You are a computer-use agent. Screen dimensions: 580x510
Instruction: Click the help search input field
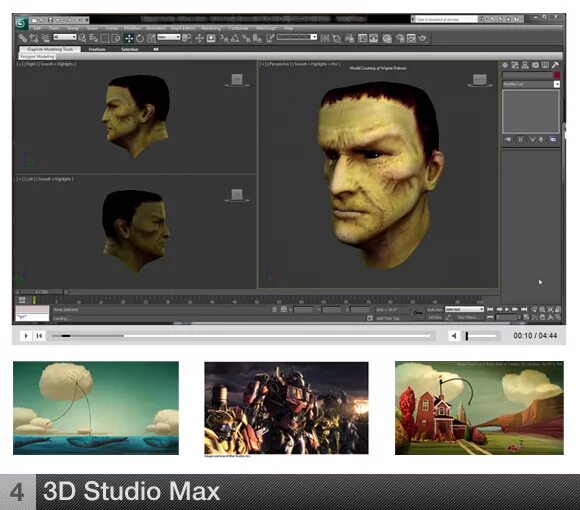[x=445, y=19]
